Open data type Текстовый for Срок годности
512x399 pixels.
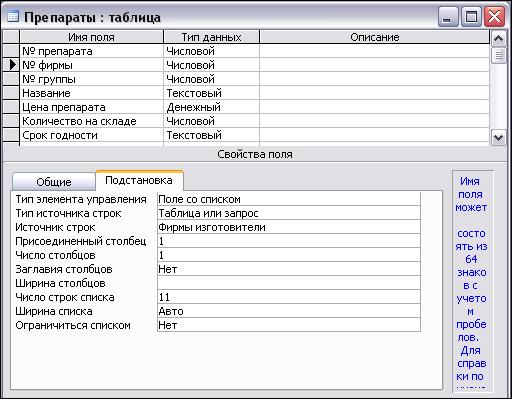[211, 135]
